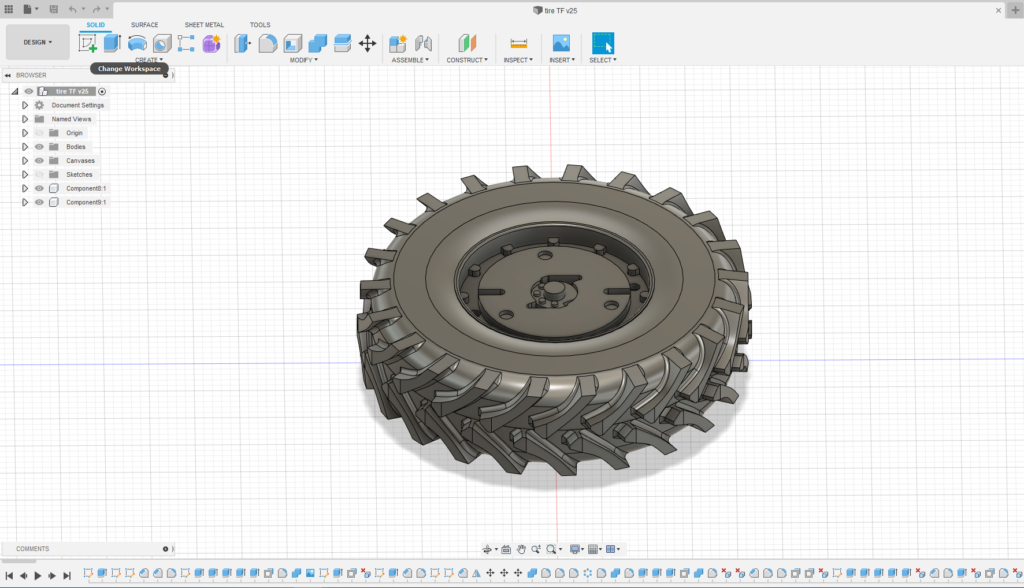Switch to the TOOLS tab
Screen dimensions: 1024x588
[x=260, y=25]
